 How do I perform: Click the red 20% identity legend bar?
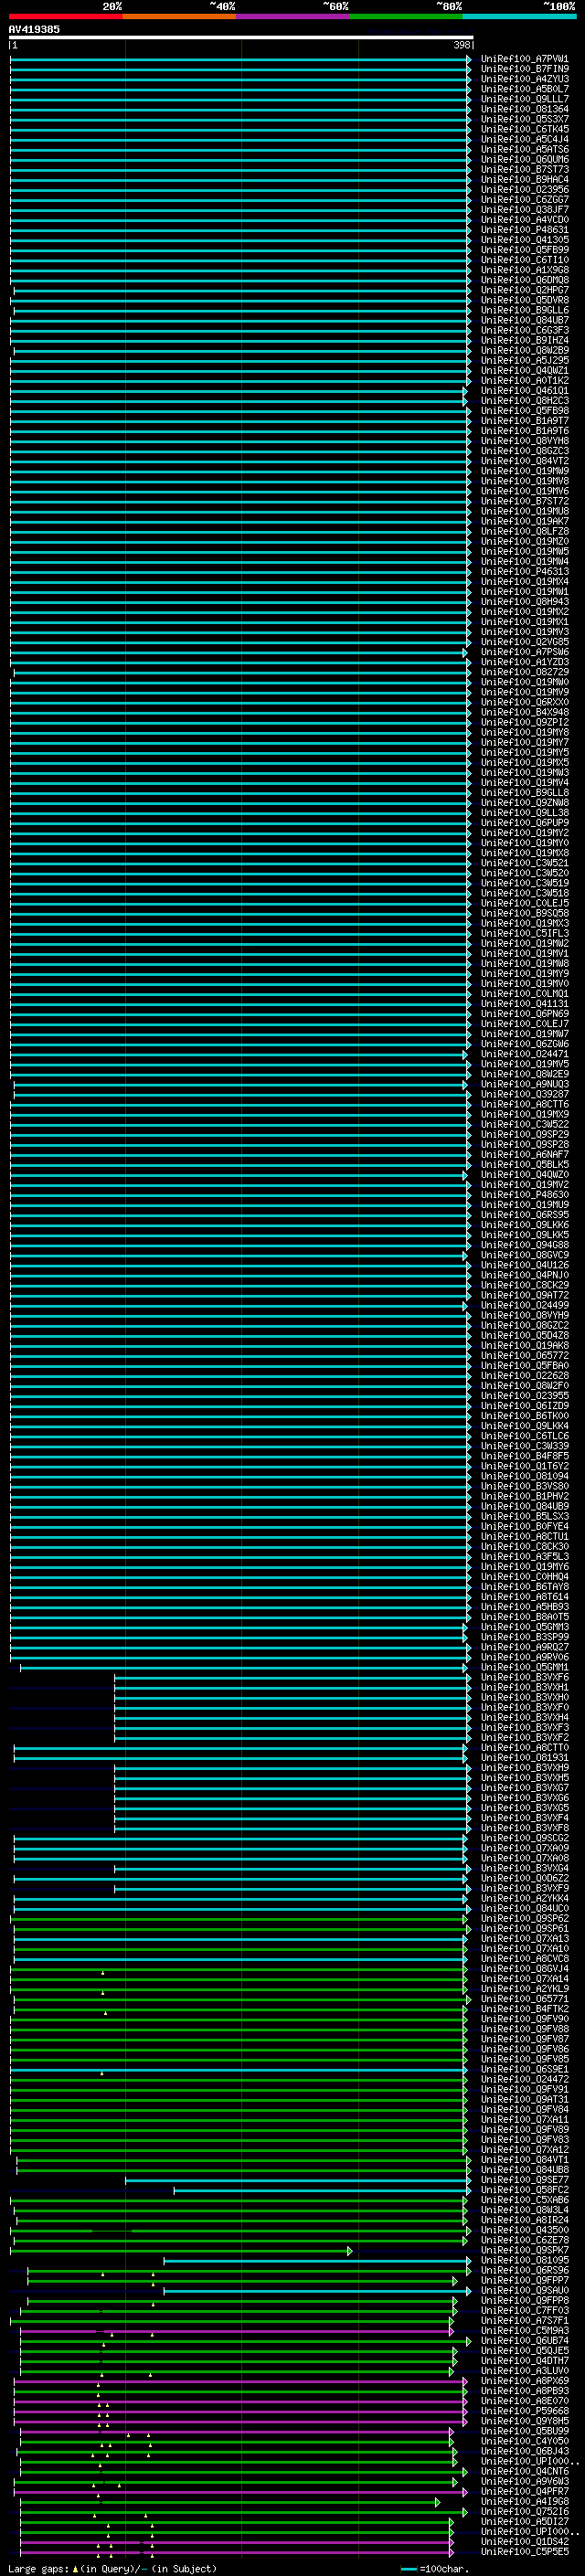[x=65, y=16]
